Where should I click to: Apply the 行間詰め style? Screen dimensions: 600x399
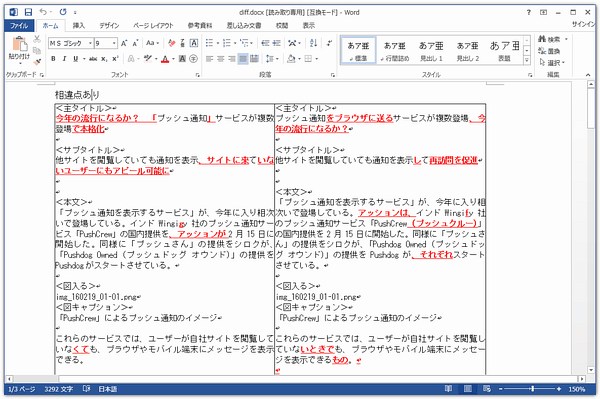(x=395, y=51)
